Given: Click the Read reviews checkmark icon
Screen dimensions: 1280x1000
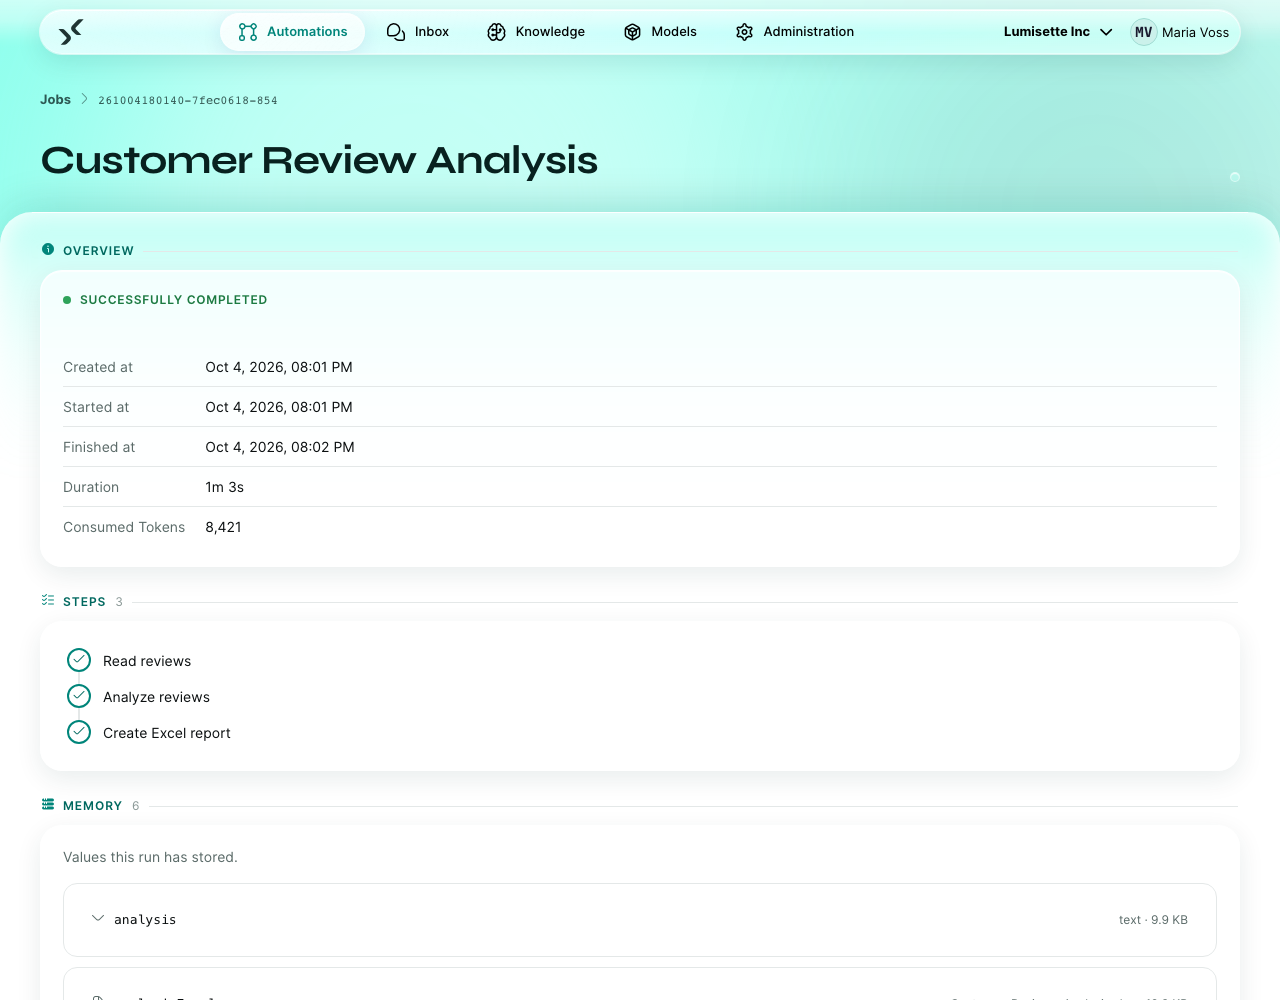Looking at the screenshot, I should pos(79,660).
